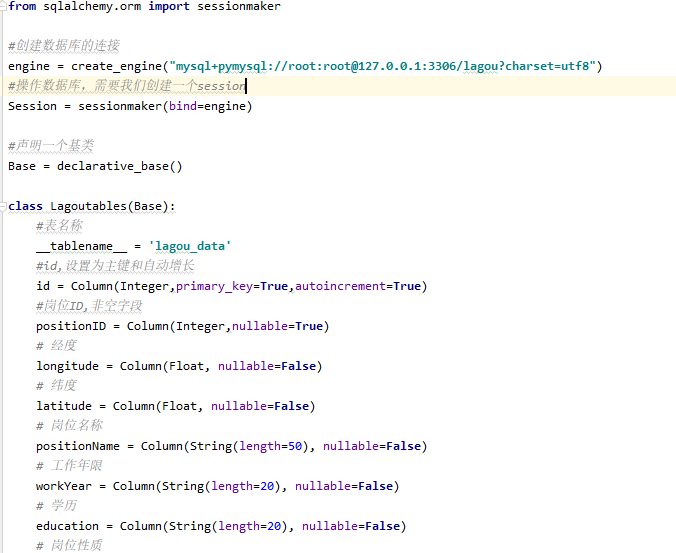Image resolution: width=676 pixels, height=553 pixels.
Task: Click the class name Lagoutables
Action: tap(88, 206)
